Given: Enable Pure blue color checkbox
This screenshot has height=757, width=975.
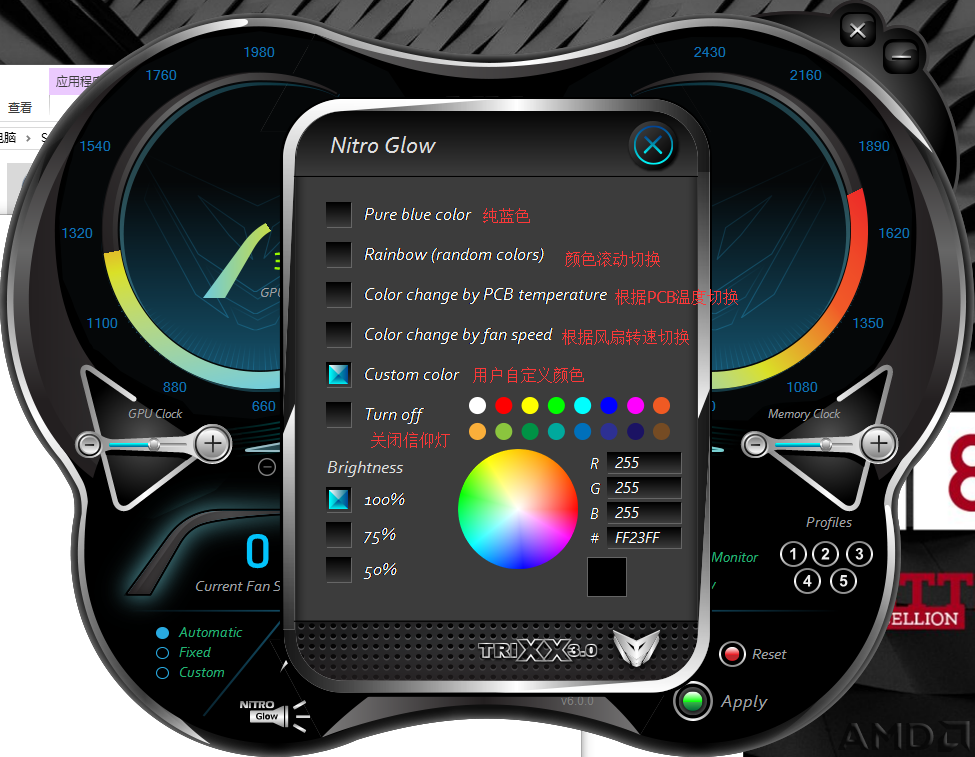Looking at the screenshot, I should pyautogui.click(x=339, y=215).
